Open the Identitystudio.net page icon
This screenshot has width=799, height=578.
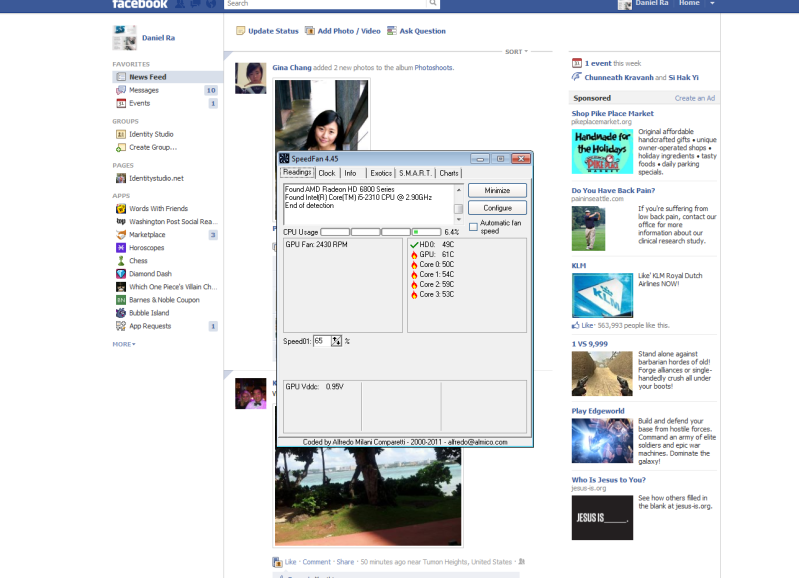coord(121,178)
